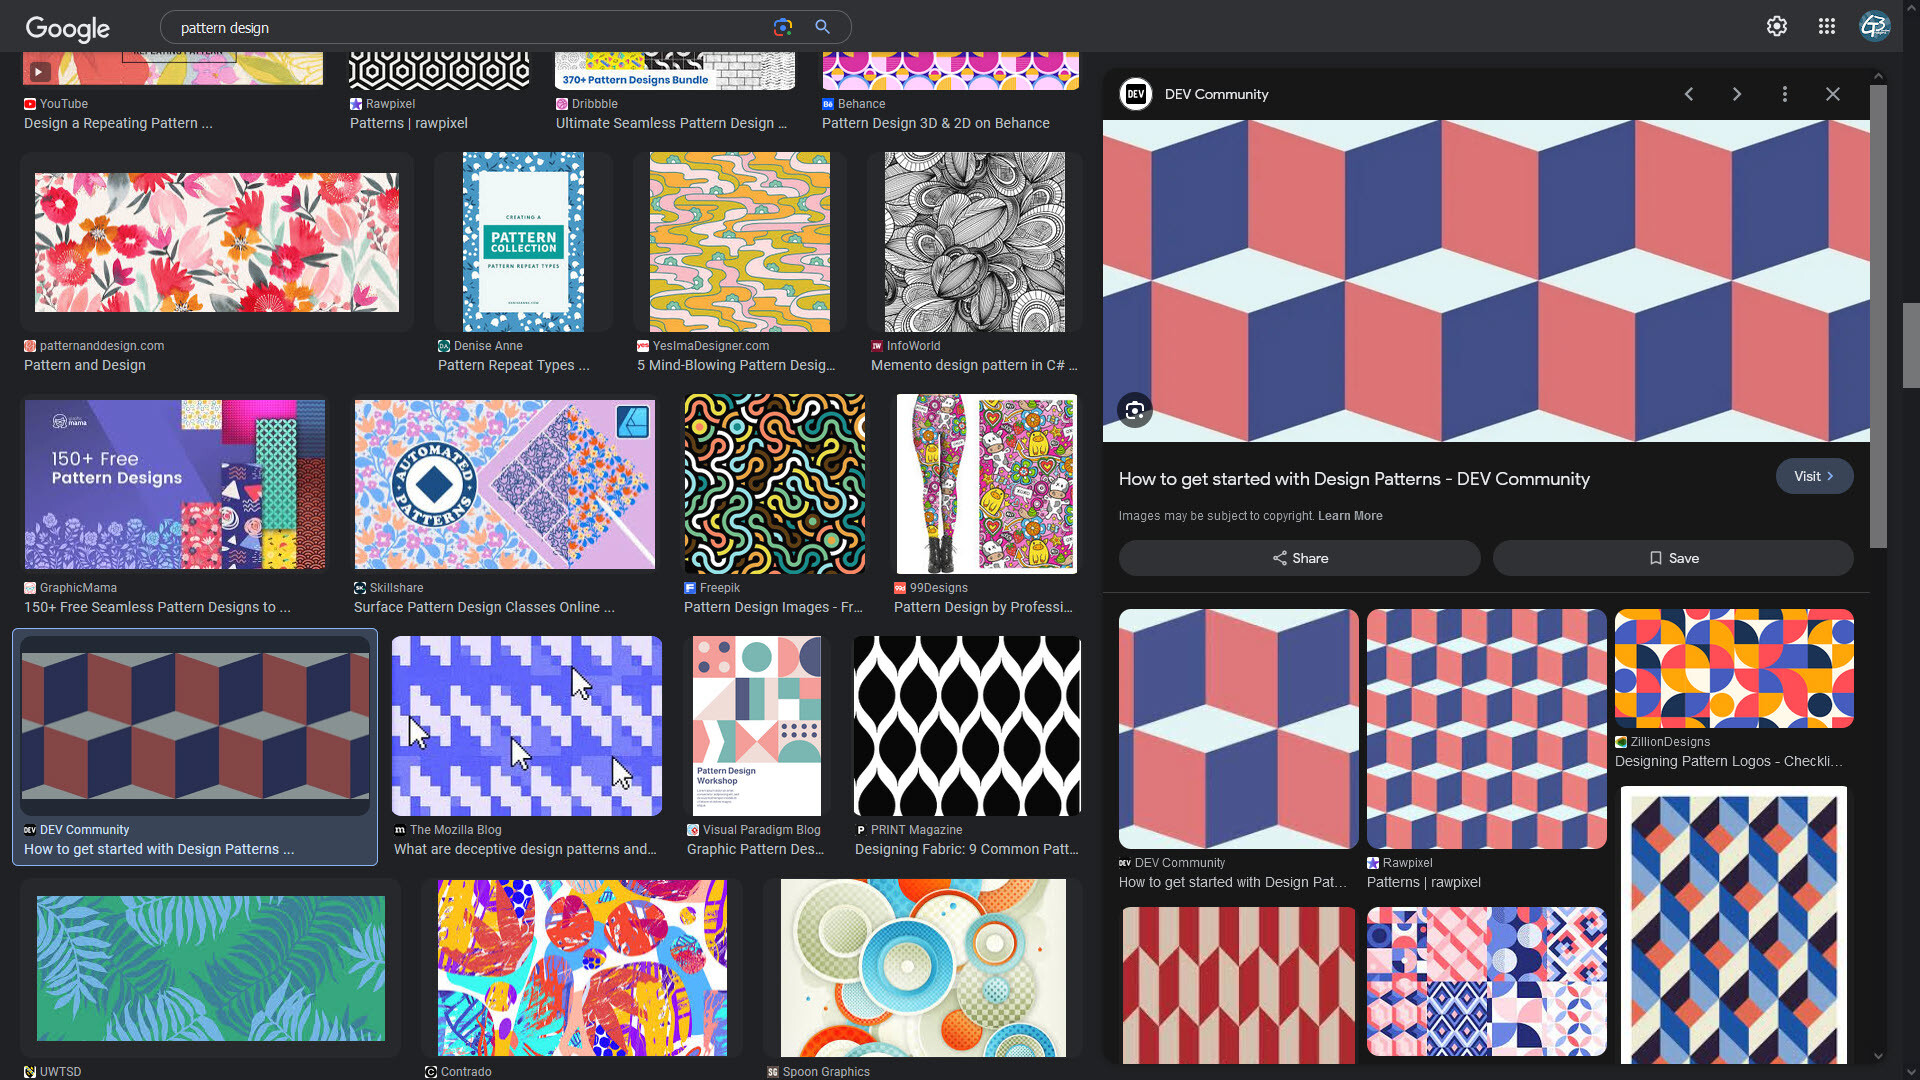Click the YouTube channel icon next to Design a Repeating Pattern

pyautogui.click(x=31, y=104)
